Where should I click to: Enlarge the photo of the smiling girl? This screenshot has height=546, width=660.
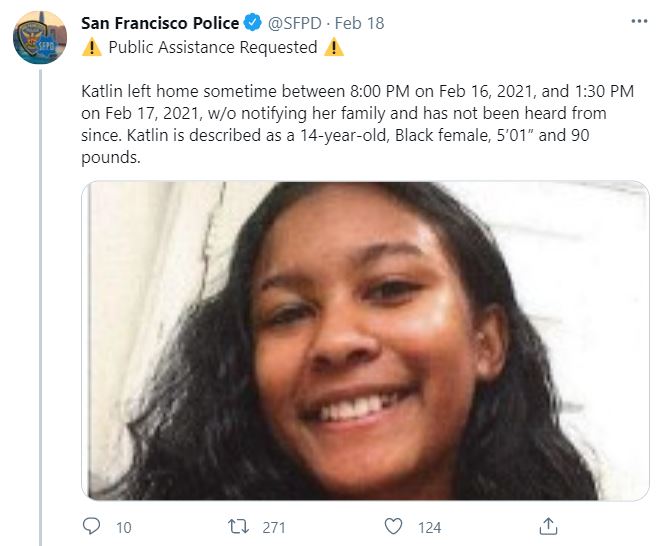365,340
